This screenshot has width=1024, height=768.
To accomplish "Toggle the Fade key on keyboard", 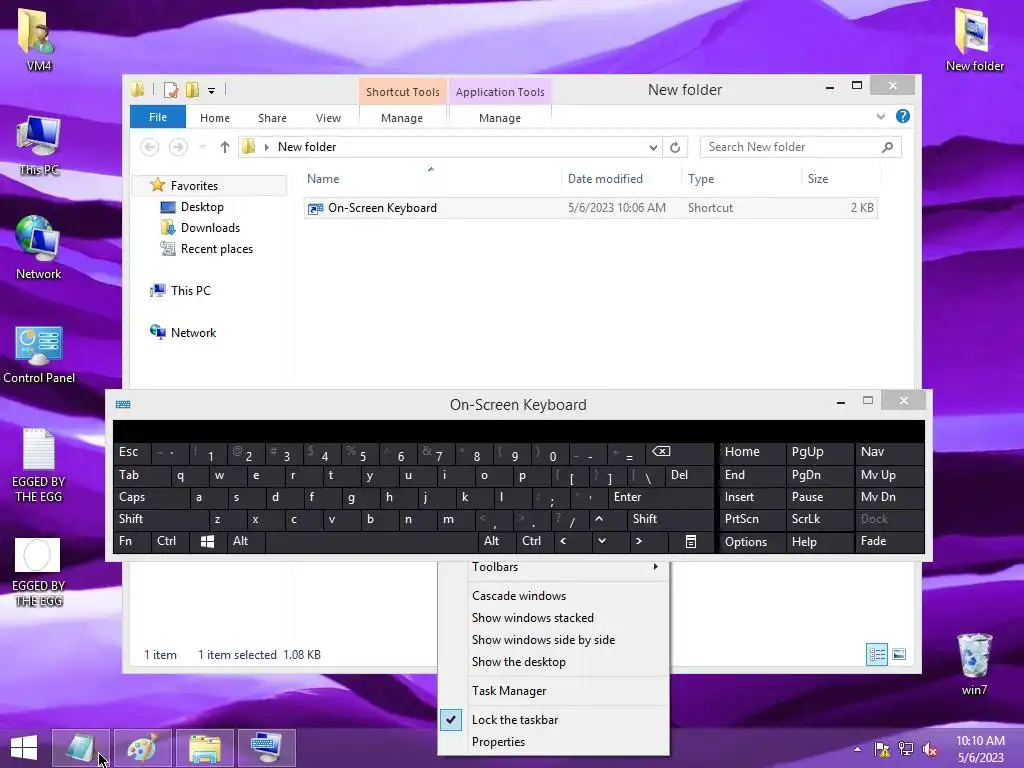I will point(889,541).
